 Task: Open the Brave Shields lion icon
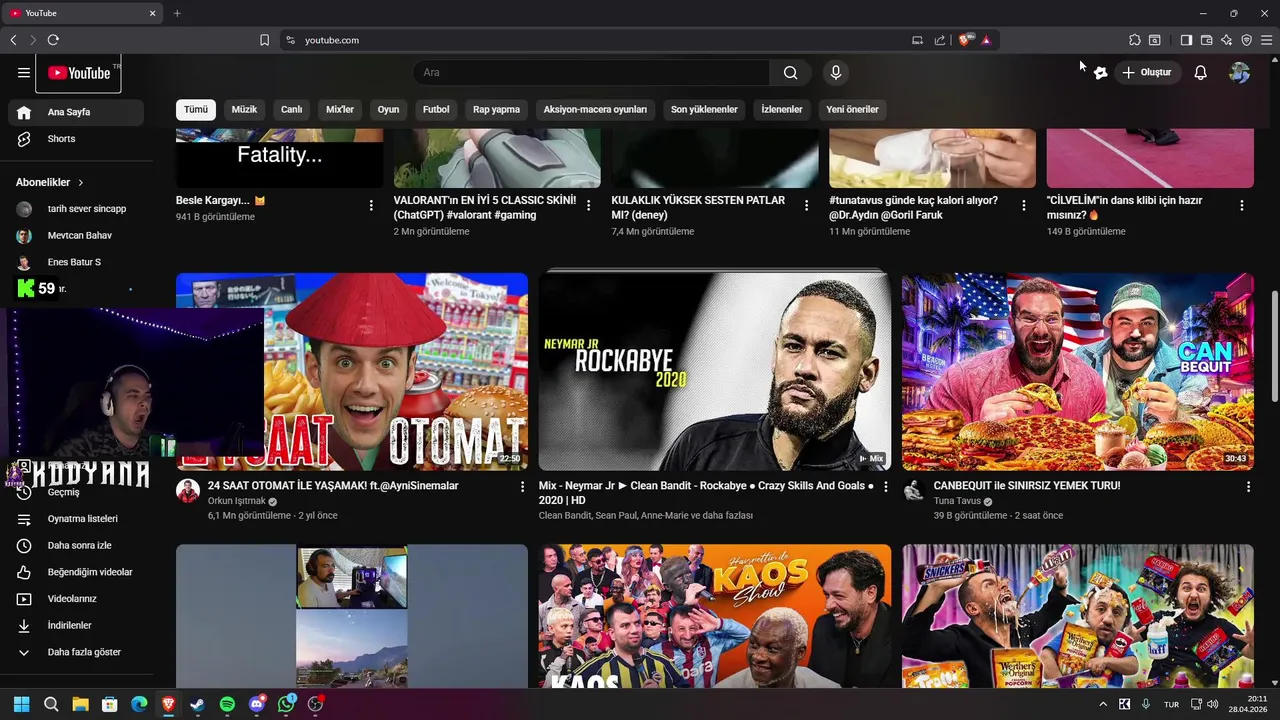964,40
